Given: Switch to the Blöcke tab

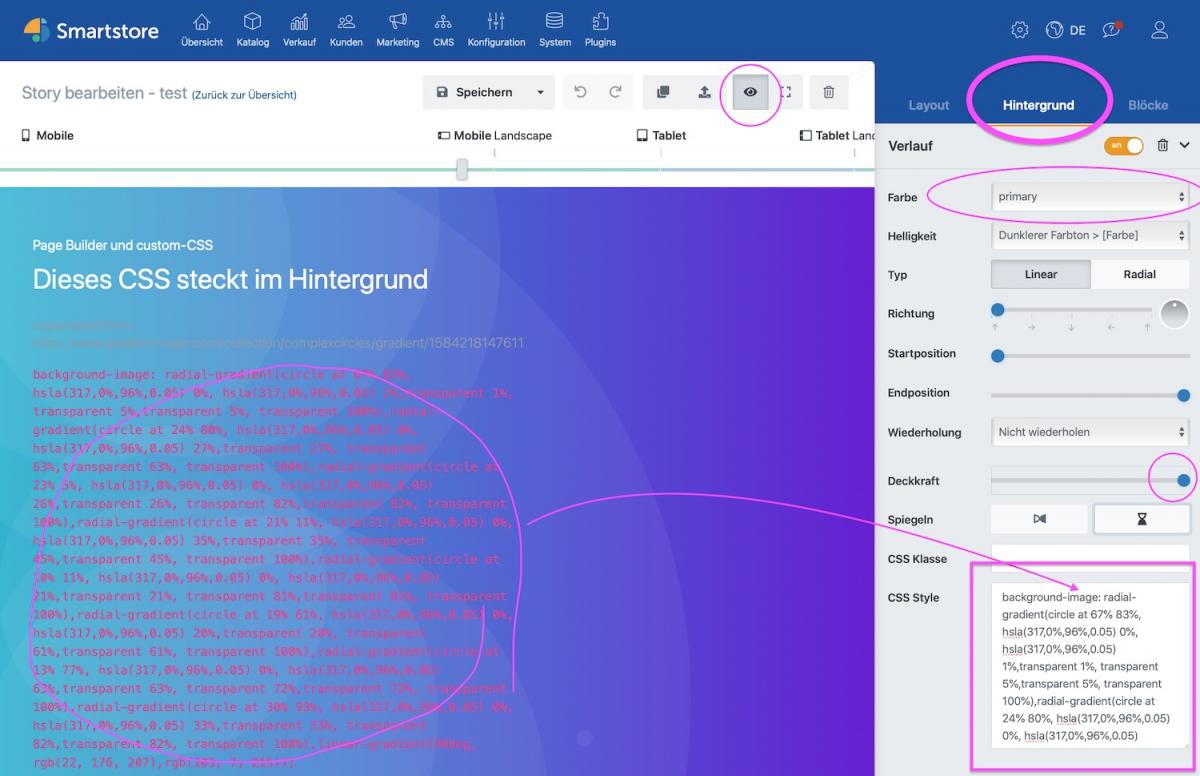Looking at the screenshot, I should [1147, 104].
